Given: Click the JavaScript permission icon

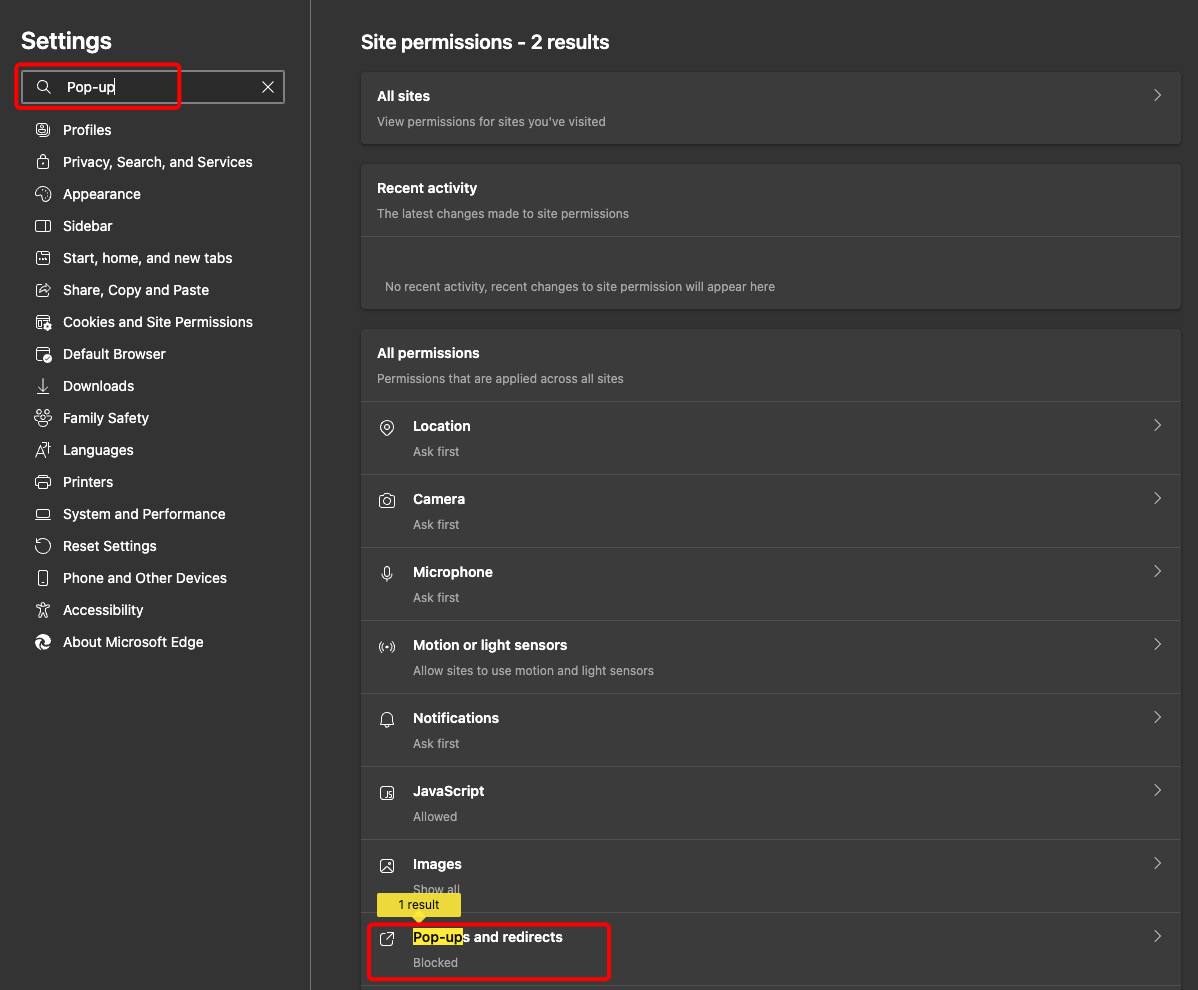Looking at the screenshot, I should [387, 793].
